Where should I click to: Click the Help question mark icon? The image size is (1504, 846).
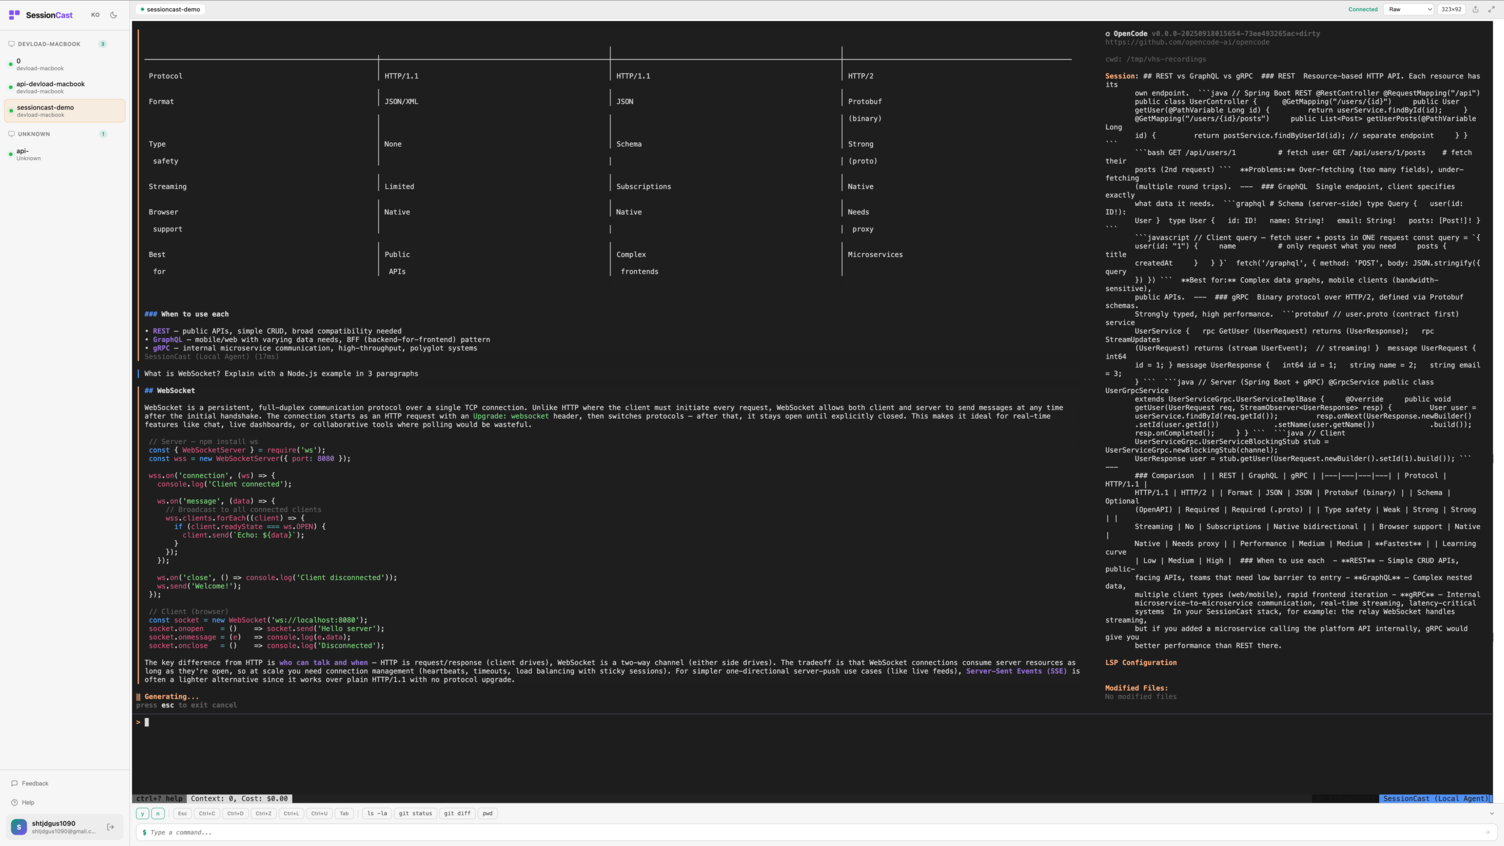[x=14, y=802]
